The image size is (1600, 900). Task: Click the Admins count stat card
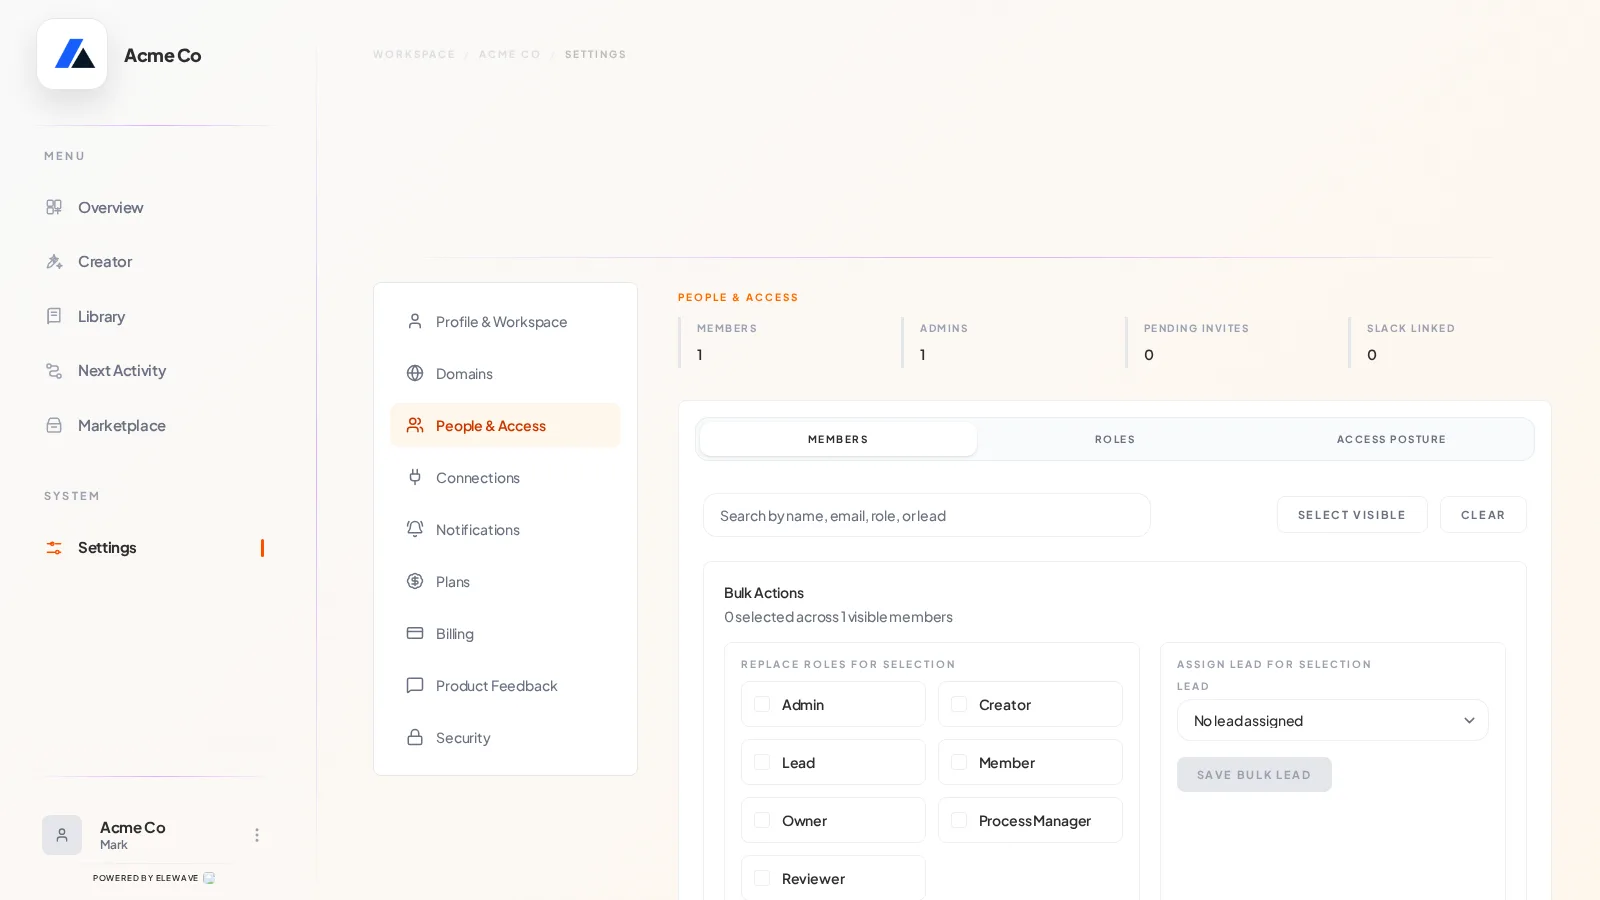tap(1005, 342)
